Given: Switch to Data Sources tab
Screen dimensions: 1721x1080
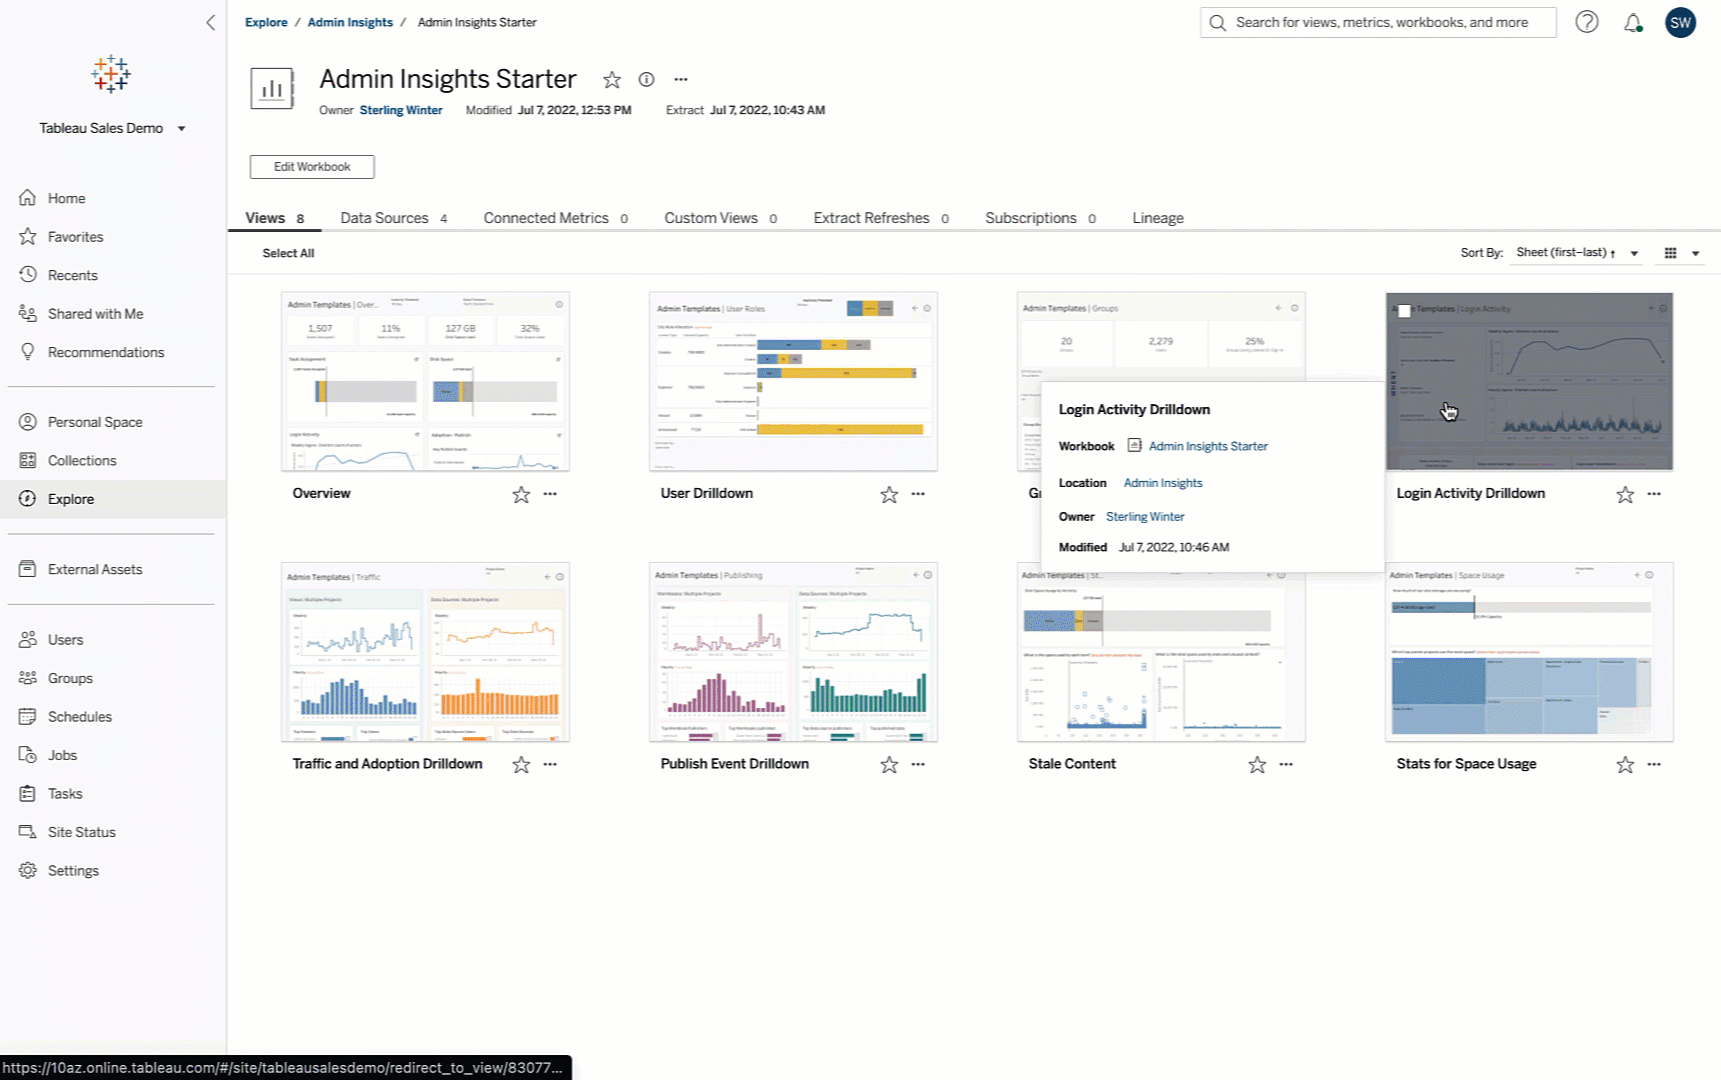Looking at the screenshot, I should click(x=393, y=218).
